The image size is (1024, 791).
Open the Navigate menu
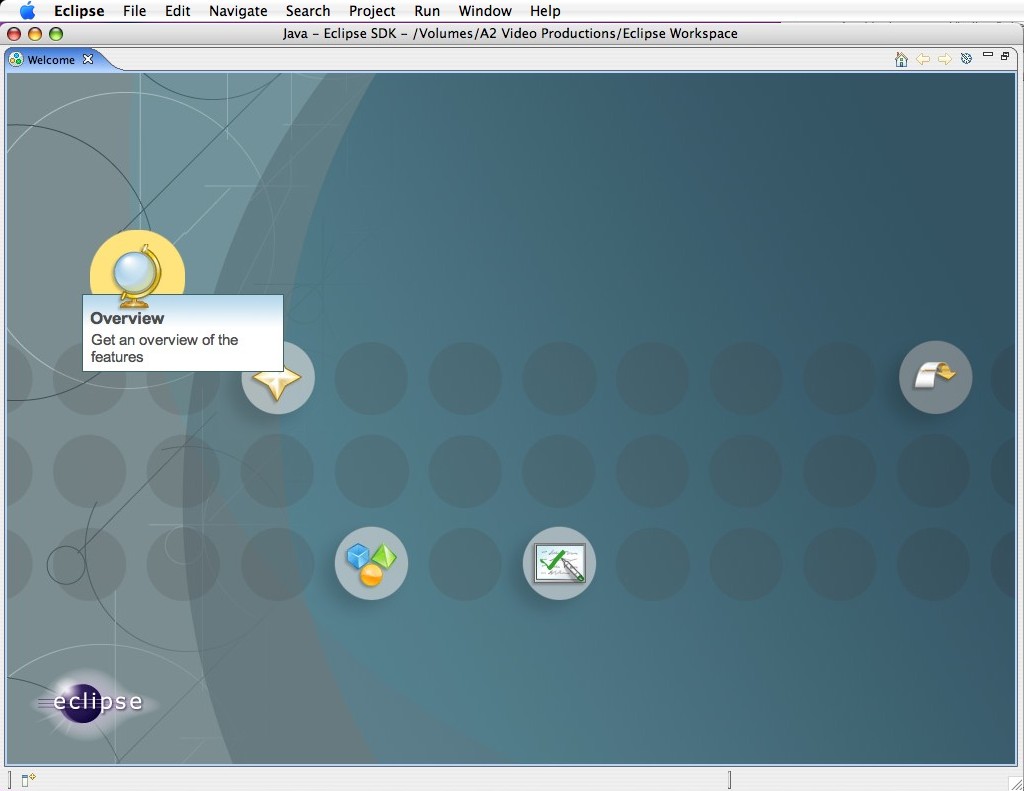(x=238, y=11)
